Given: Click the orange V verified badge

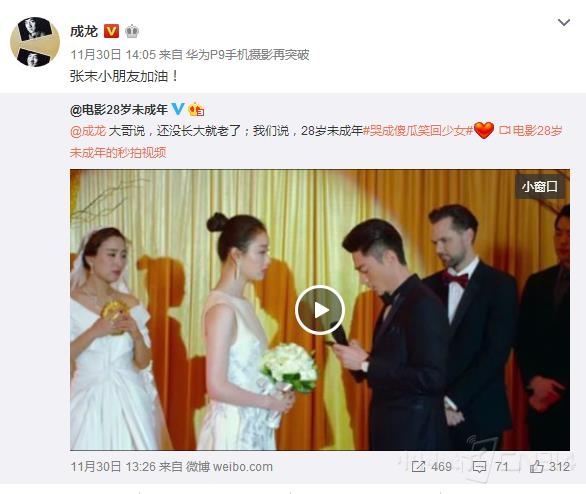Looking at the screenshot, I should tap(111, 31).
